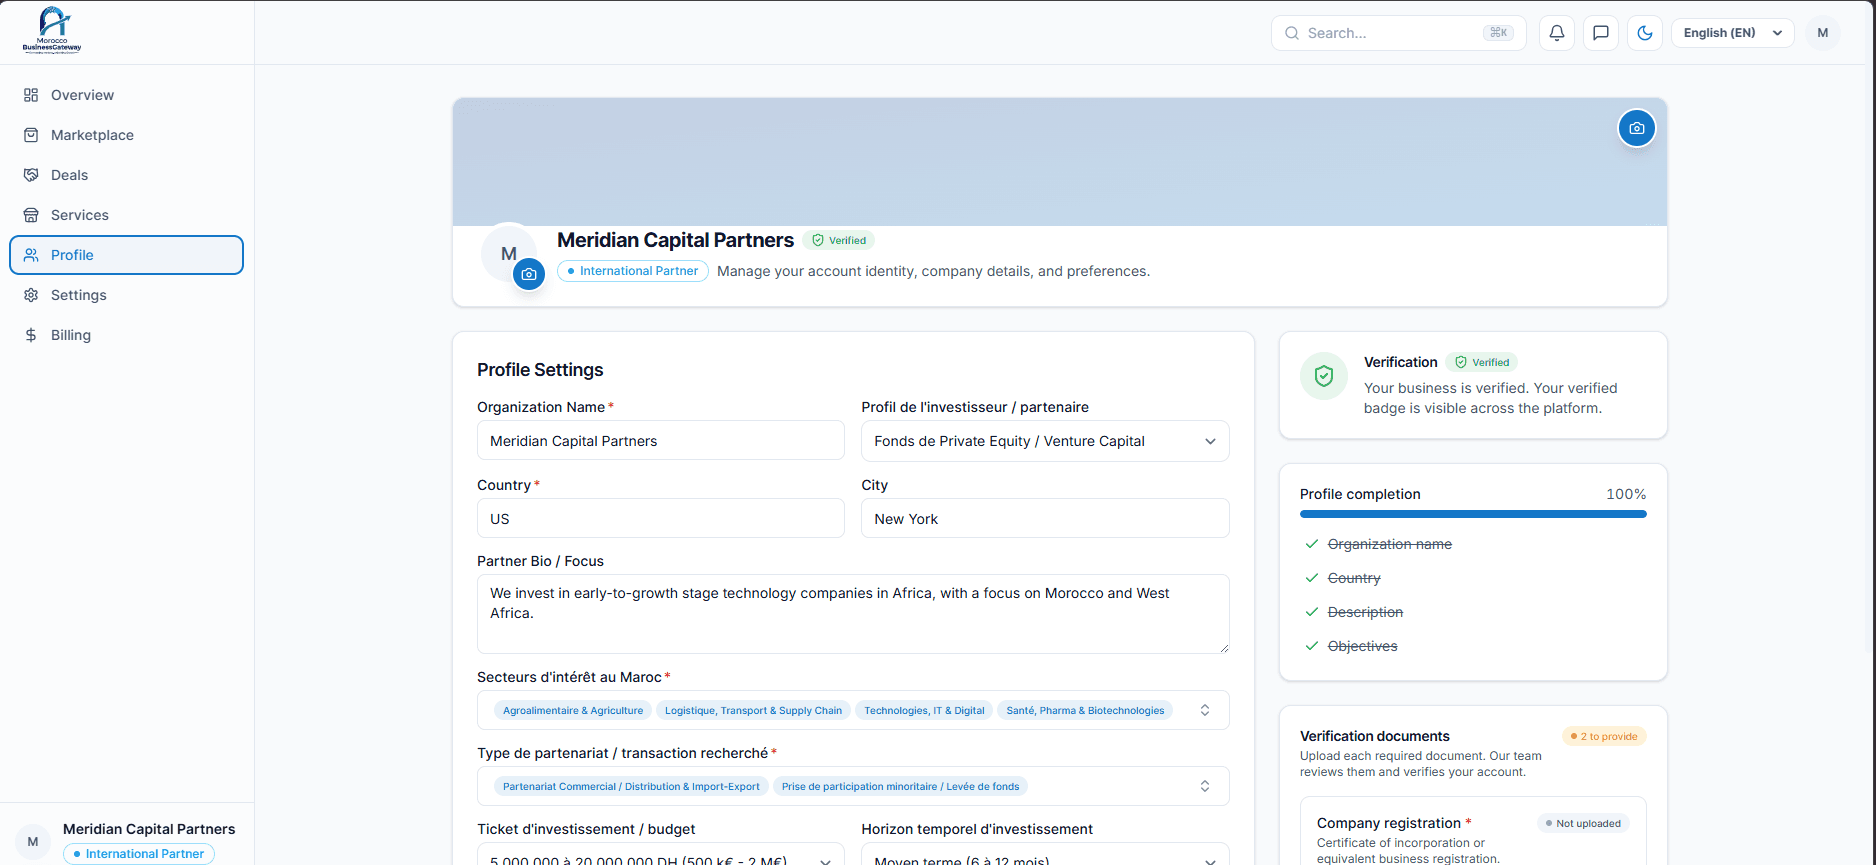Viewport: 1876px width, 865px height.
Task: Click the 'Not uploaded' status badge
Action: coord(1583,823)
